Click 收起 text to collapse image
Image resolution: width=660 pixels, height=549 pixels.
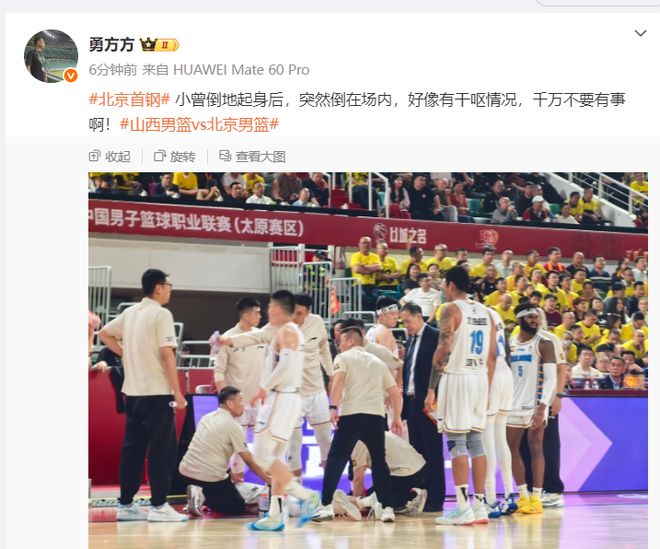coord(118,157)
